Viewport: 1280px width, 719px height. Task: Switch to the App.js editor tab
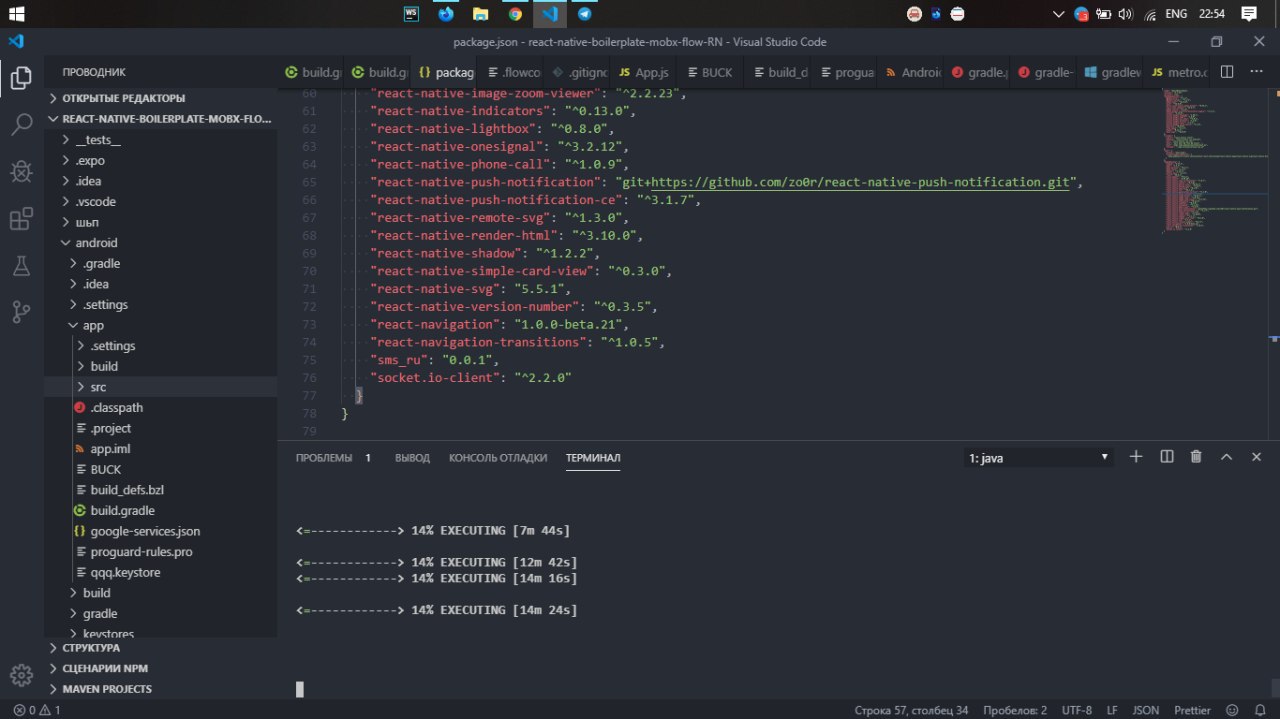coord(643,72)
